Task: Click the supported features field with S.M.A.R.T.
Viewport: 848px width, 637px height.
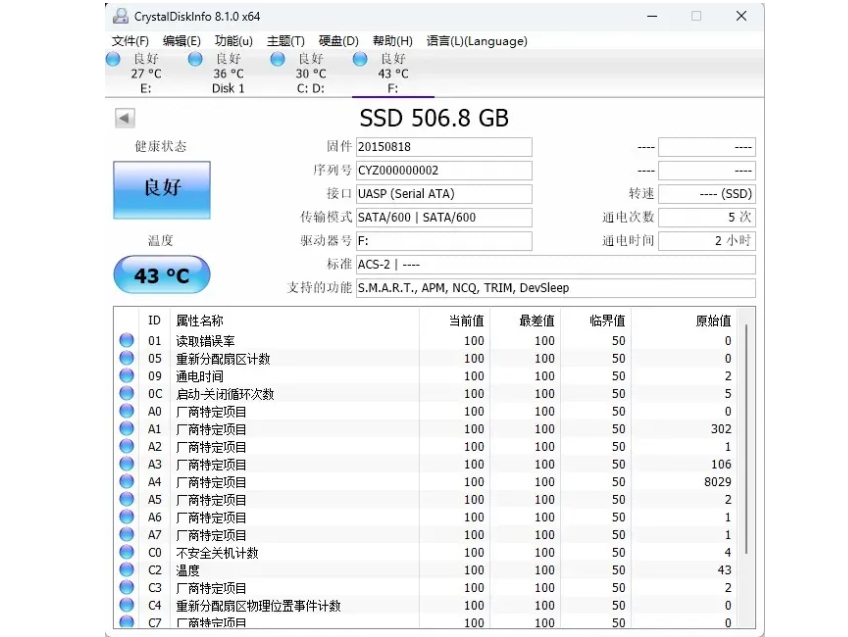Action: 555,288
